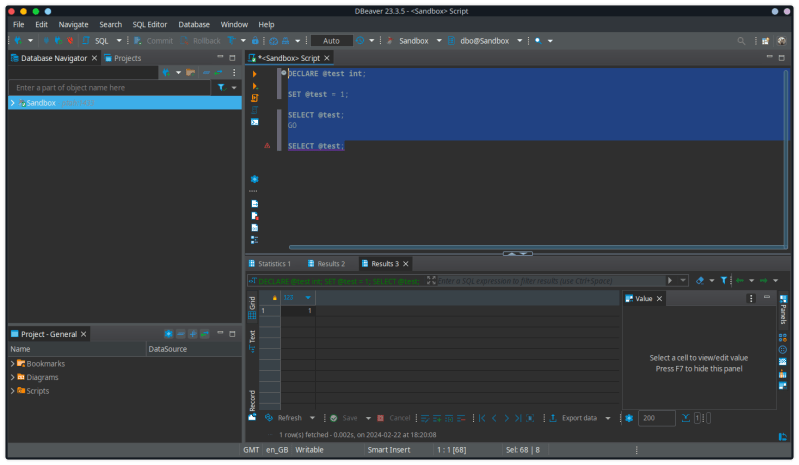Toggle the Panels button on right edge

tap(783, 309)
